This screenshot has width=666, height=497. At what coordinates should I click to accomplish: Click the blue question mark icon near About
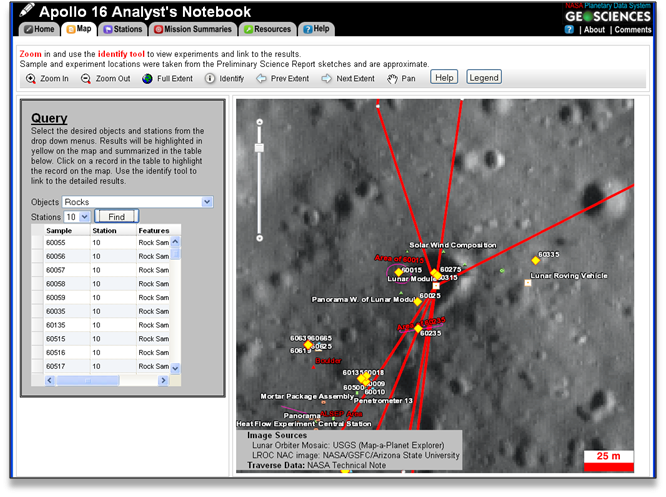point(569,29)
